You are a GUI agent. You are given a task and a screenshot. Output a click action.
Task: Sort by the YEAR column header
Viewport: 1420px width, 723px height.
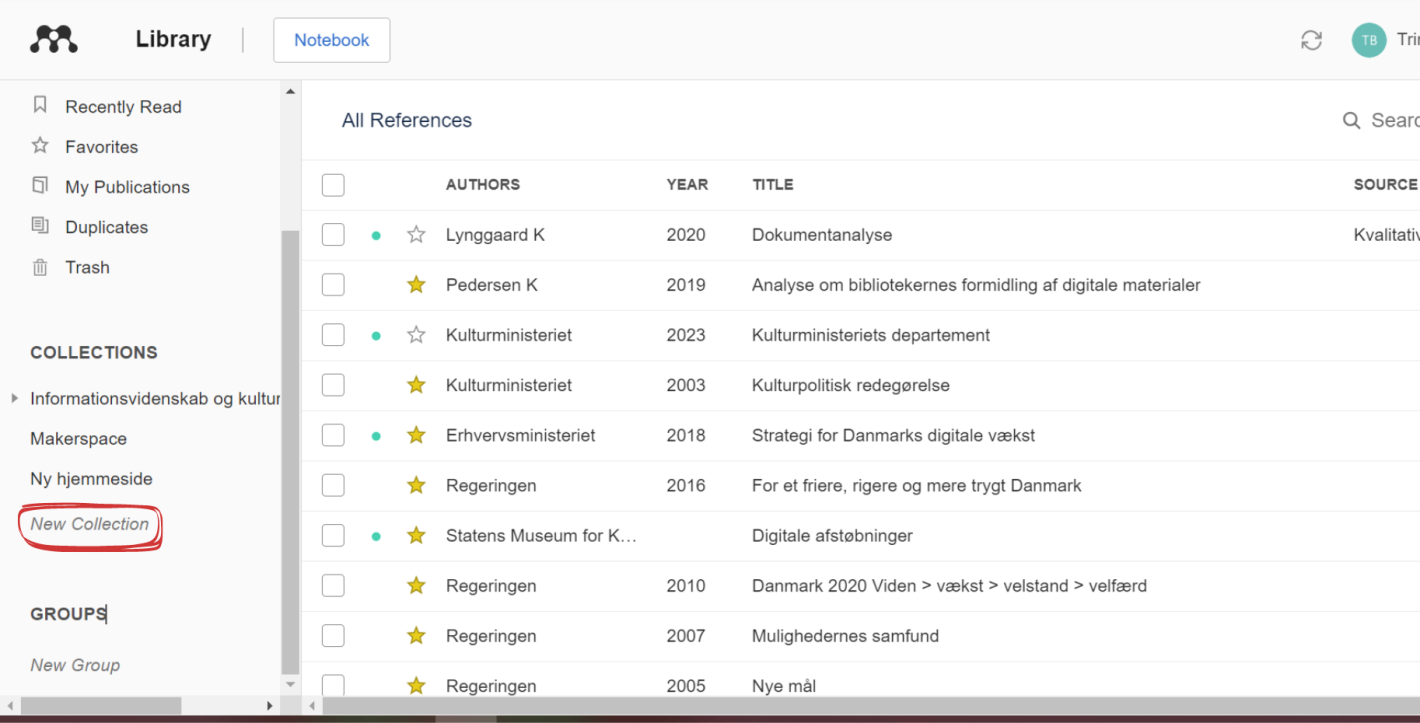[x=687, y=184]
